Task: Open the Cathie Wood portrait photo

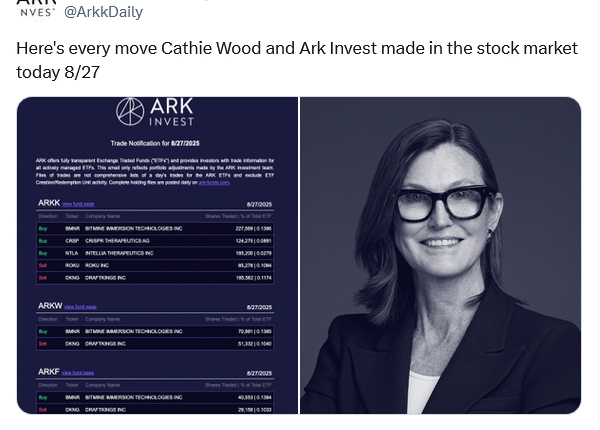Action: [440, 255]
